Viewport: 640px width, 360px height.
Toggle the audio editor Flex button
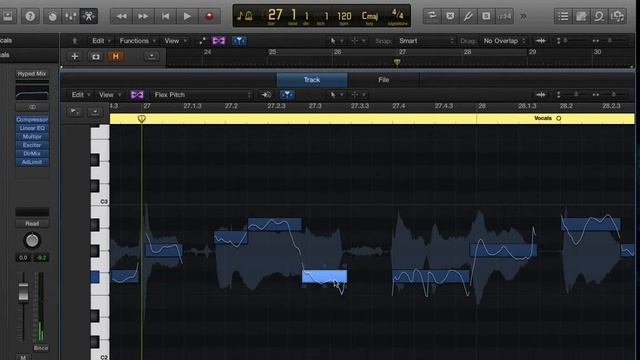(x=137, y=95)
